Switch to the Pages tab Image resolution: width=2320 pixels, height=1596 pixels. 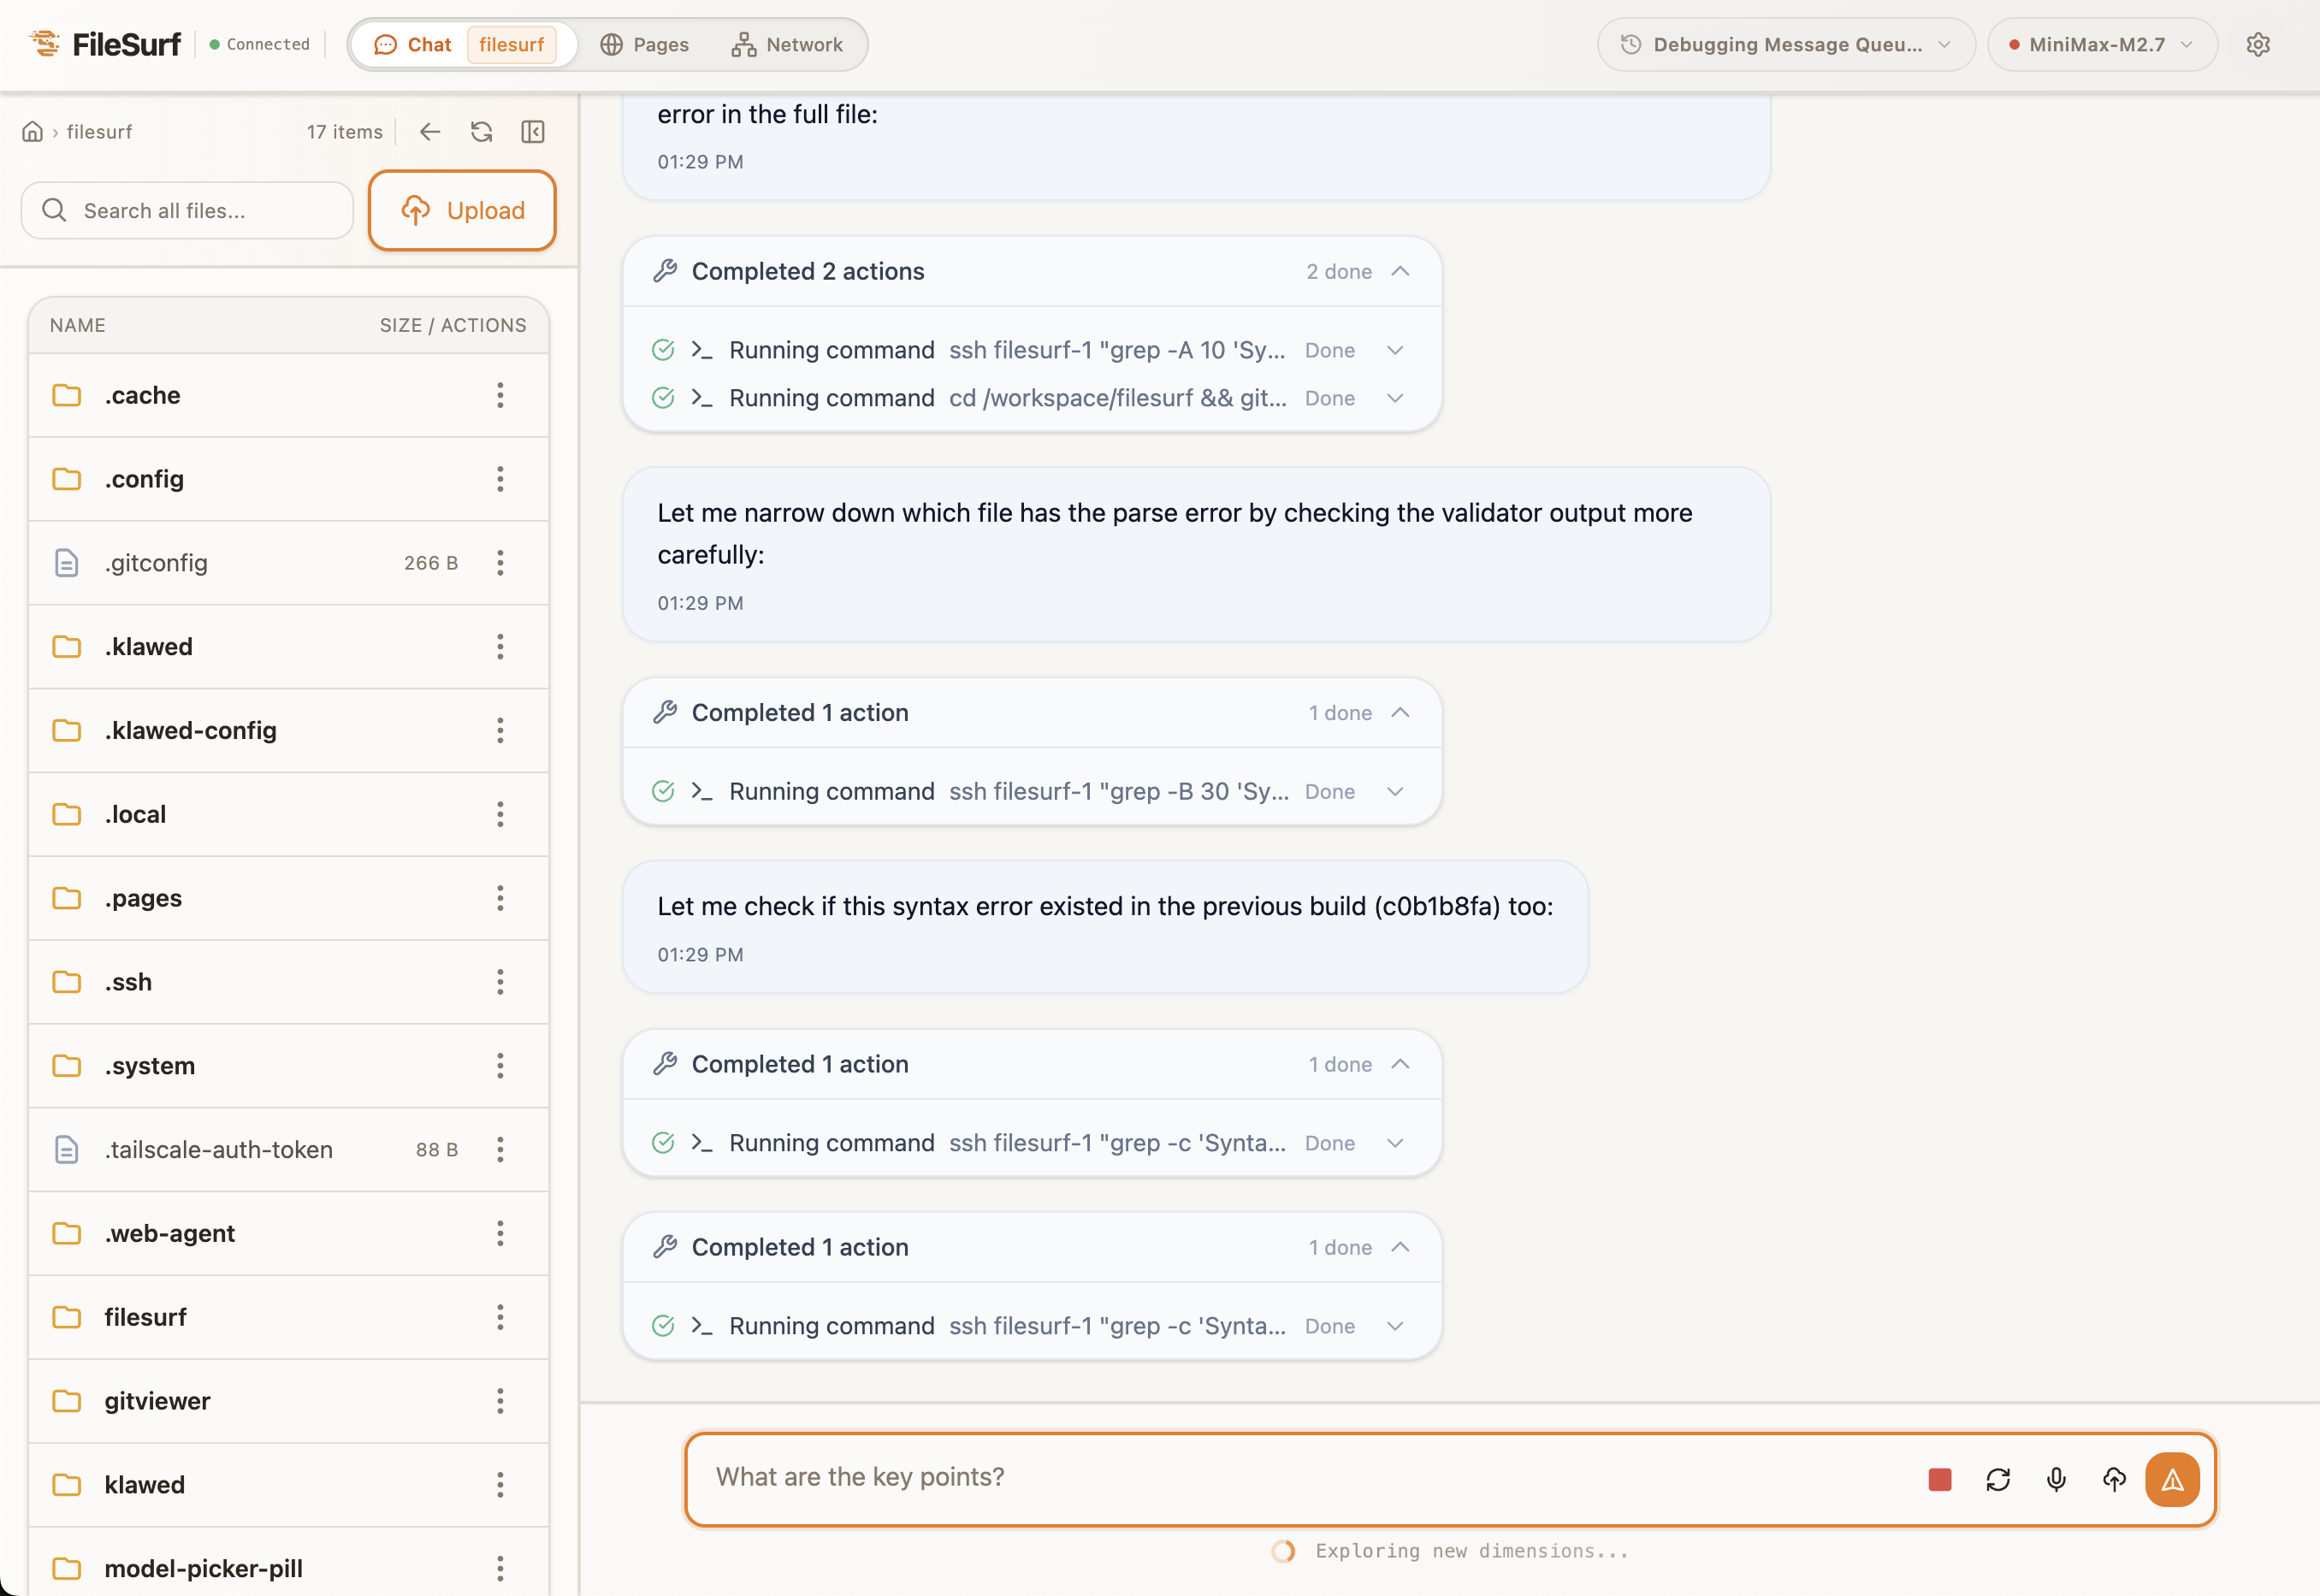coord(645,45)
